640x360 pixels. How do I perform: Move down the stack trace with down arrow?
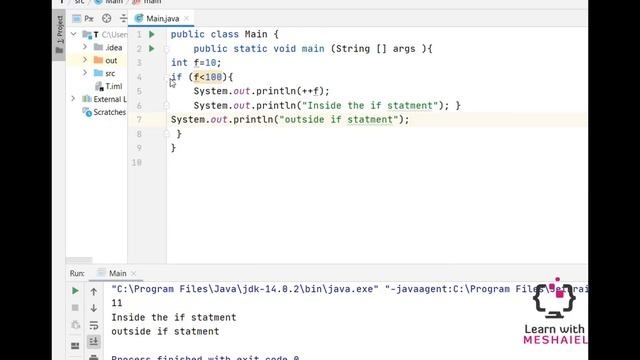pos(93,308)
